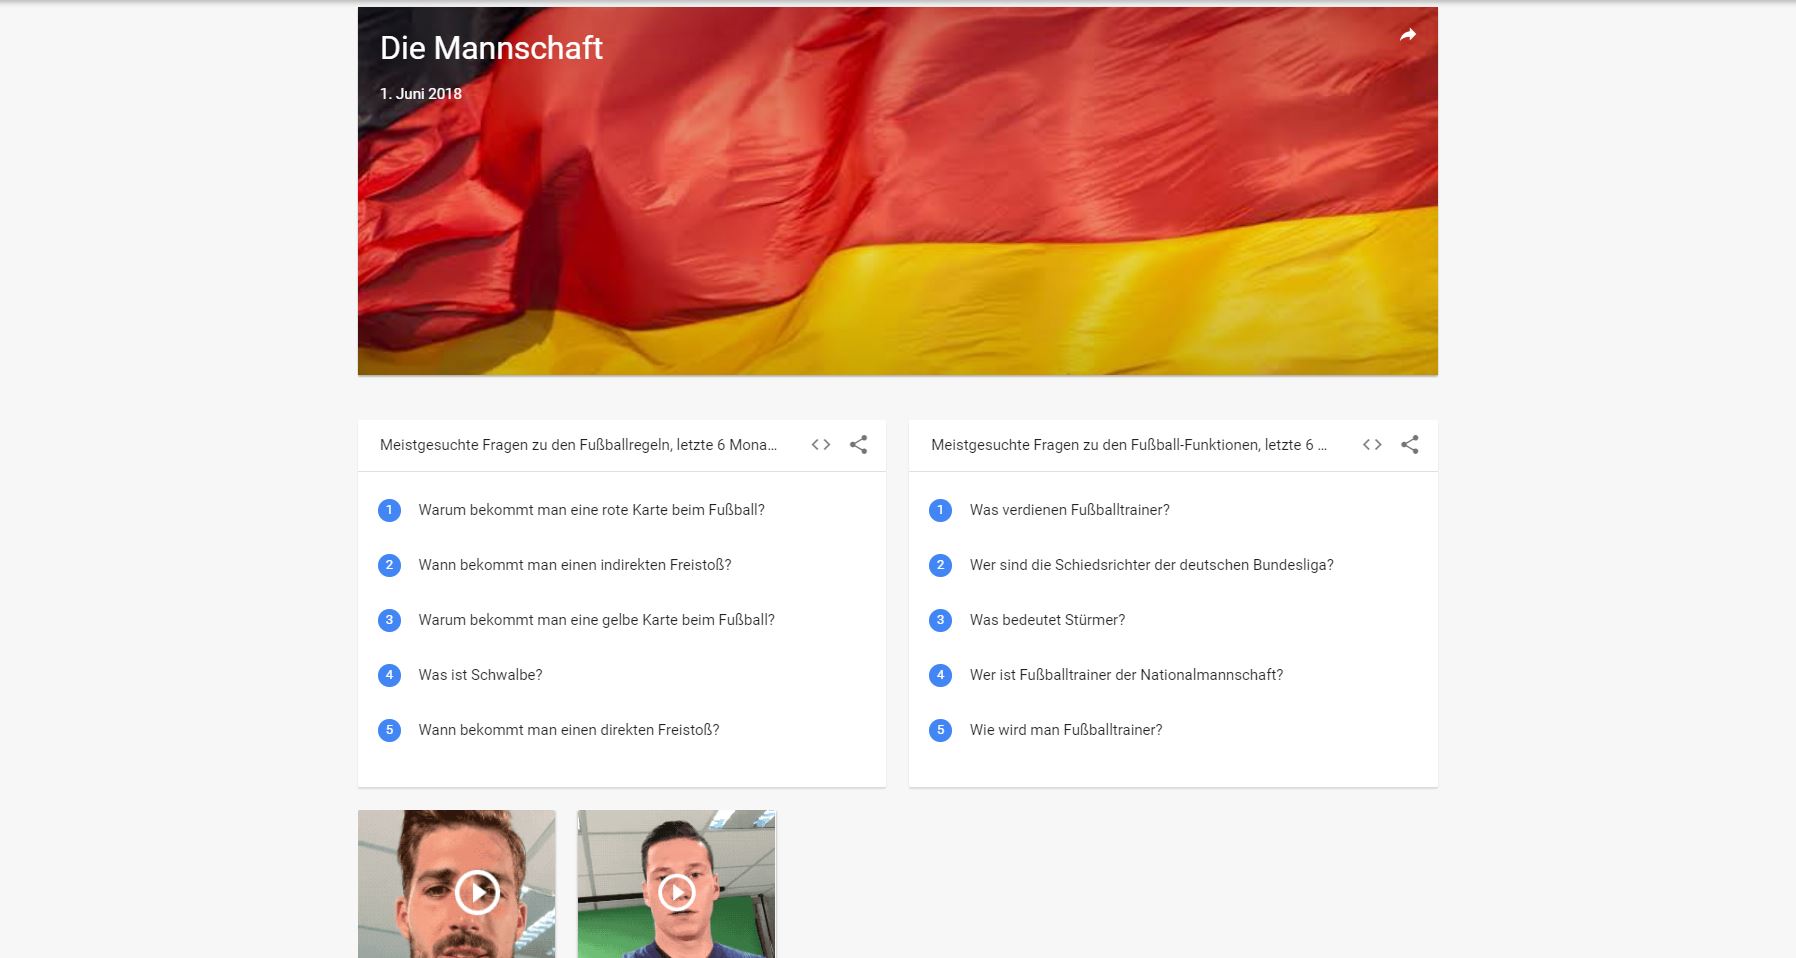Click the Meistgesuchte Fragen zu den Fußballregeln heading

tap(578, 445)
